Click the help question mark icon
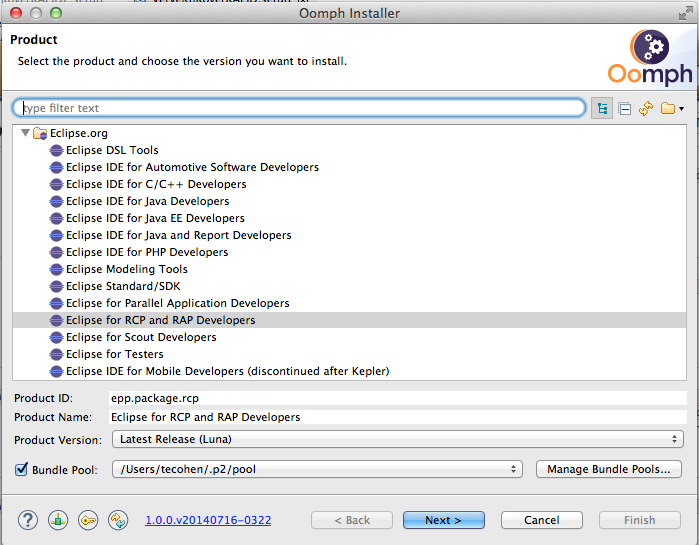This screenshot has height=545, width=699. 28,520
